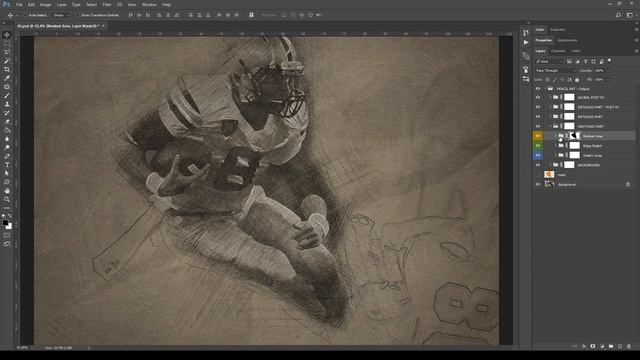This screenshot has height=360, width=640.
Task: Select the Move tool in the toolbox
Action: point(7,35)
